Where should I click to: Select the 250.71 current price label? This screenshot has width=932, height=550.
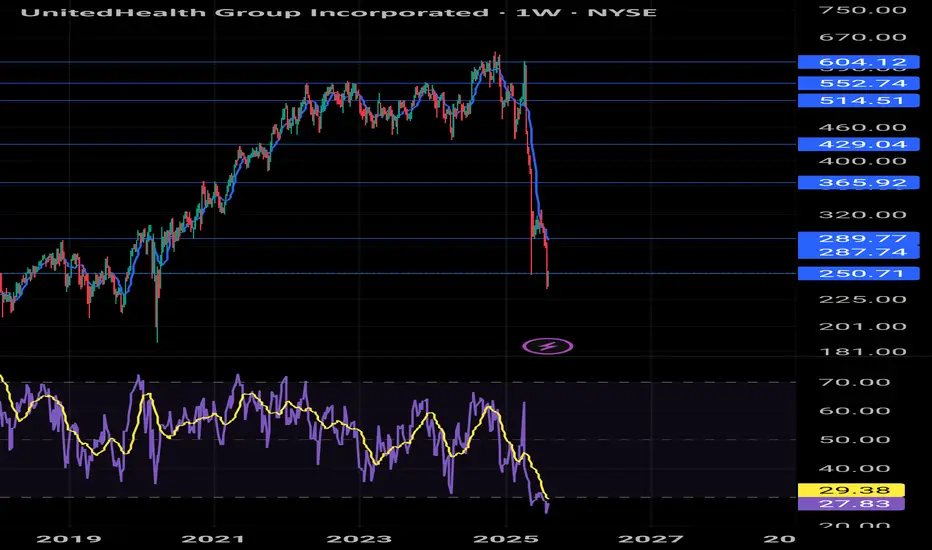[x=858, y=274]
